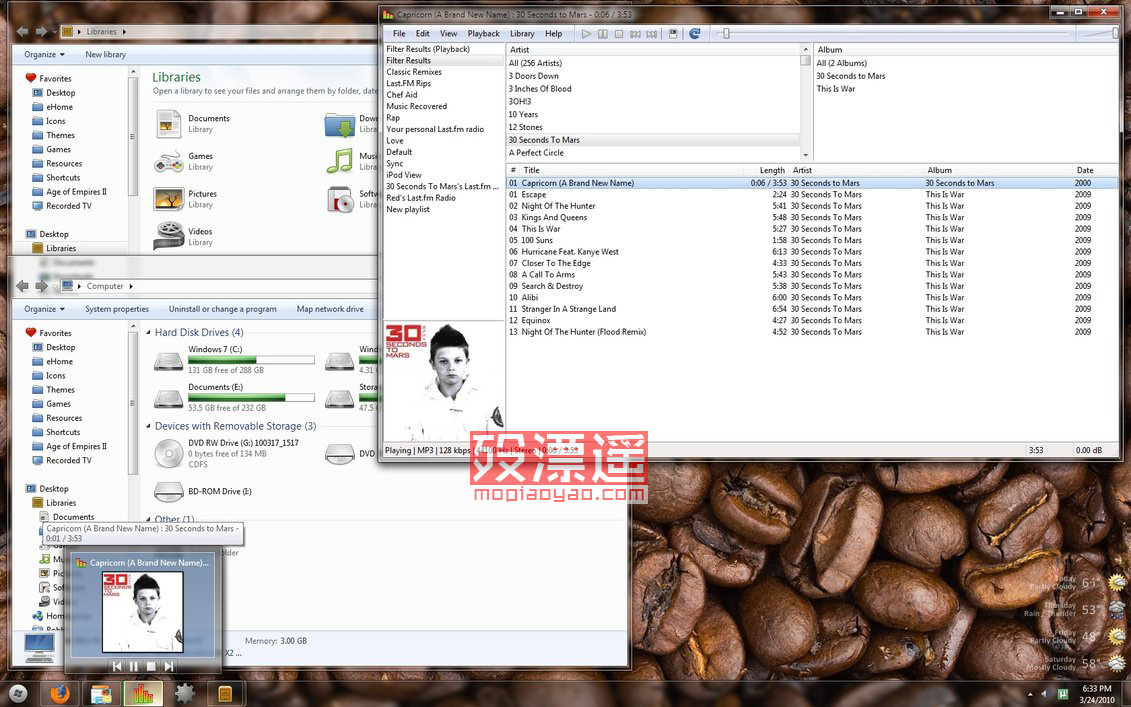The width and height of the screenshot is (1131, 707).
Task: Click Map network drive
Action: pyautogui.click(x=330, y=309)
